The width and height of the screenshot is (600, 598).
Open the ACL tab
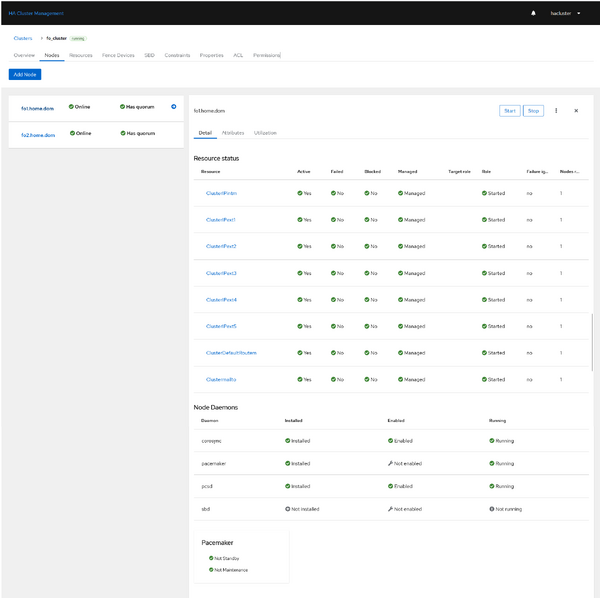pyautogui.click(x=238, y=55)
